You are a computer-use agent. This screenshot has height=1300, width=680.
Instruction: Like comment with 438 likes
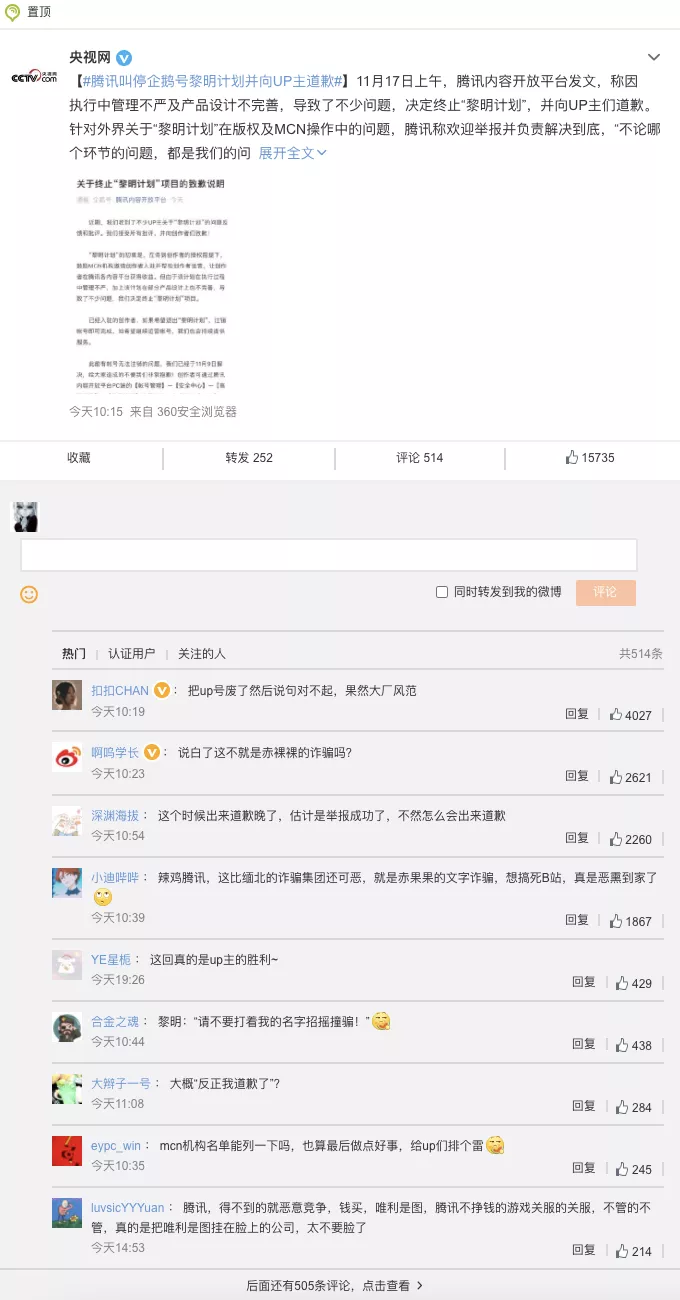pyautogui.click(x=634, y=1045)
